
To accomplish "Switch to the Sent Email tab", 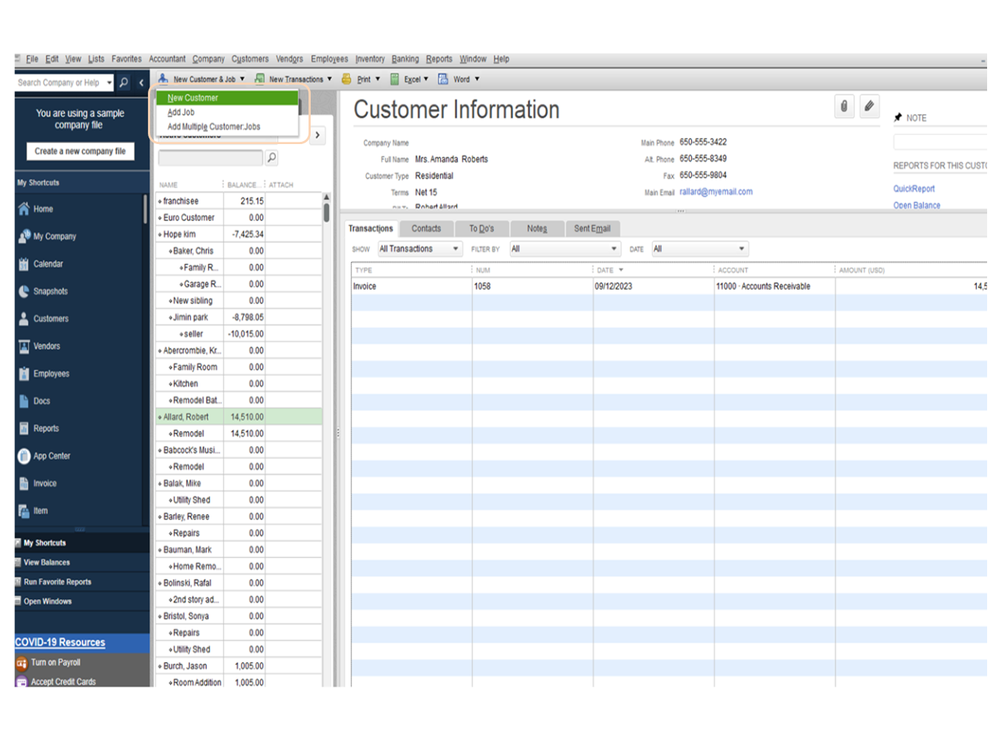I will click(592, 228).
